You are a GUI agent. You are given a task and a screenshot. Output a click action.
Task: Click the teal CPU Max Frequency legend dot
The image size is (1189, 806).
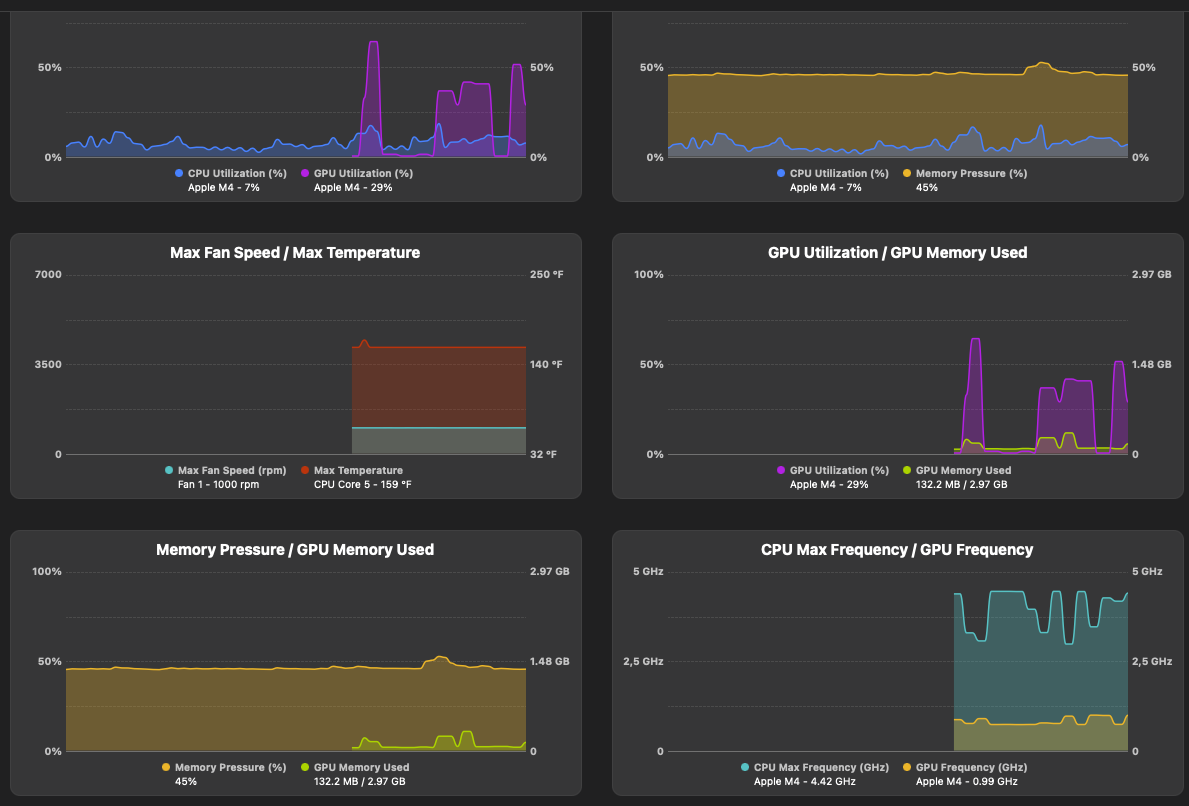pyautogui.click(x=745, y=767)
